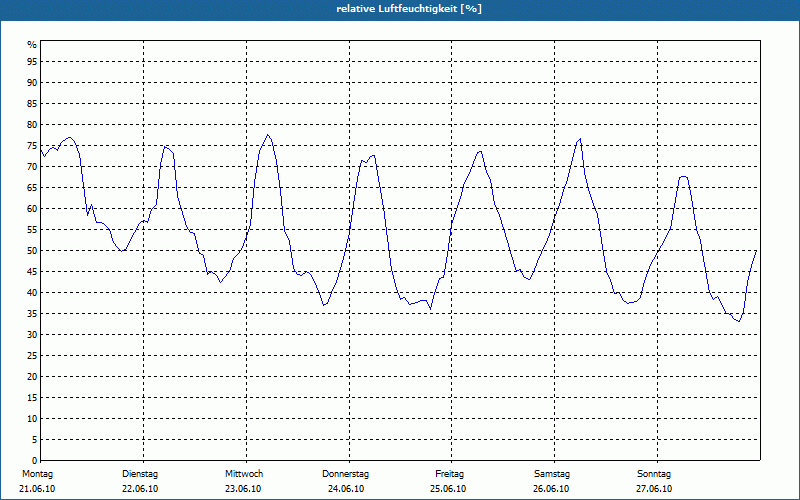Select the 'Mittwoch' day label
This screenshot has width=800, height=500.
point(244,474)
